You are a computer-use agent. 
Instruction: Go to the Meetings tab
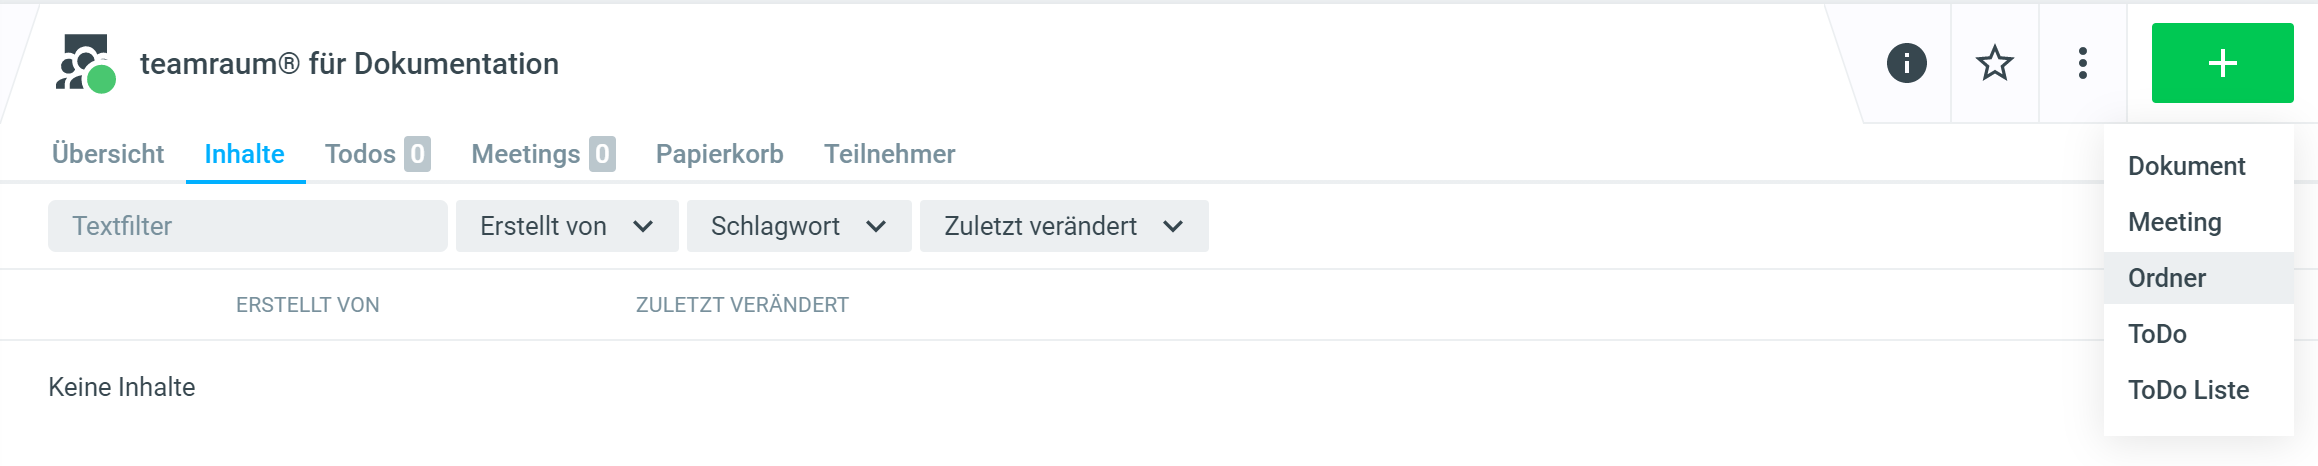coord(542,154)
